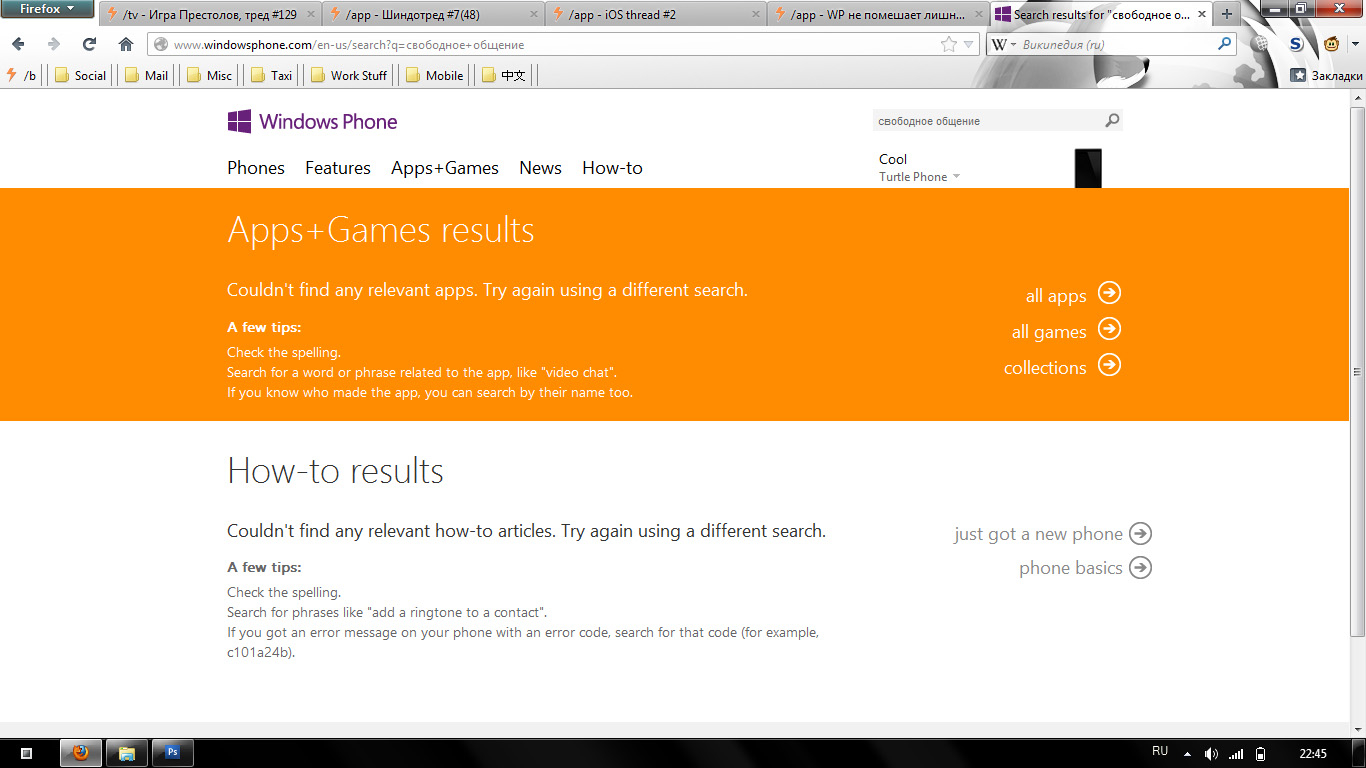Click the arrow icon beside all apps
Screen dimensions: 1366x768
[x=1109, y=293]
